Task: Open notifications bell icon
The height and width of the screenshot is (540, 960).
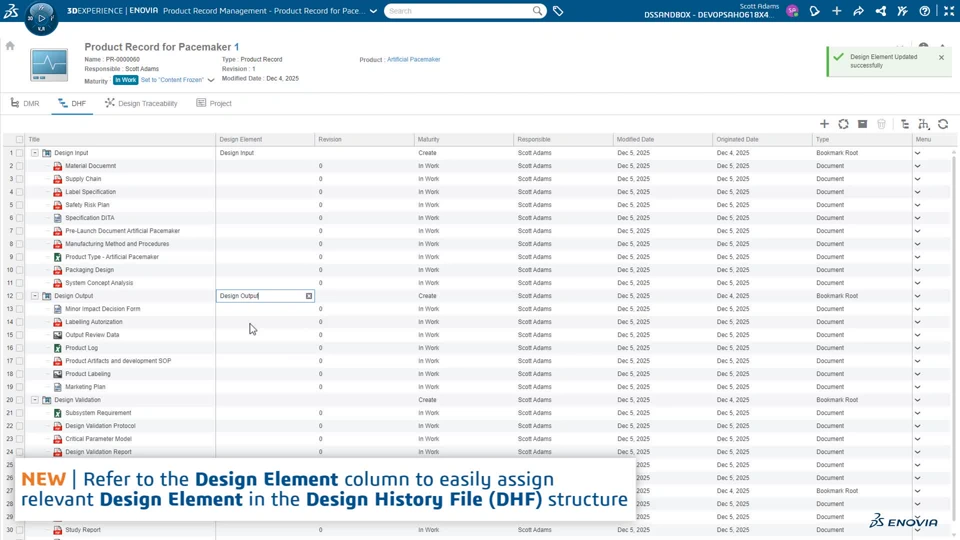Action: click(814, 11)
